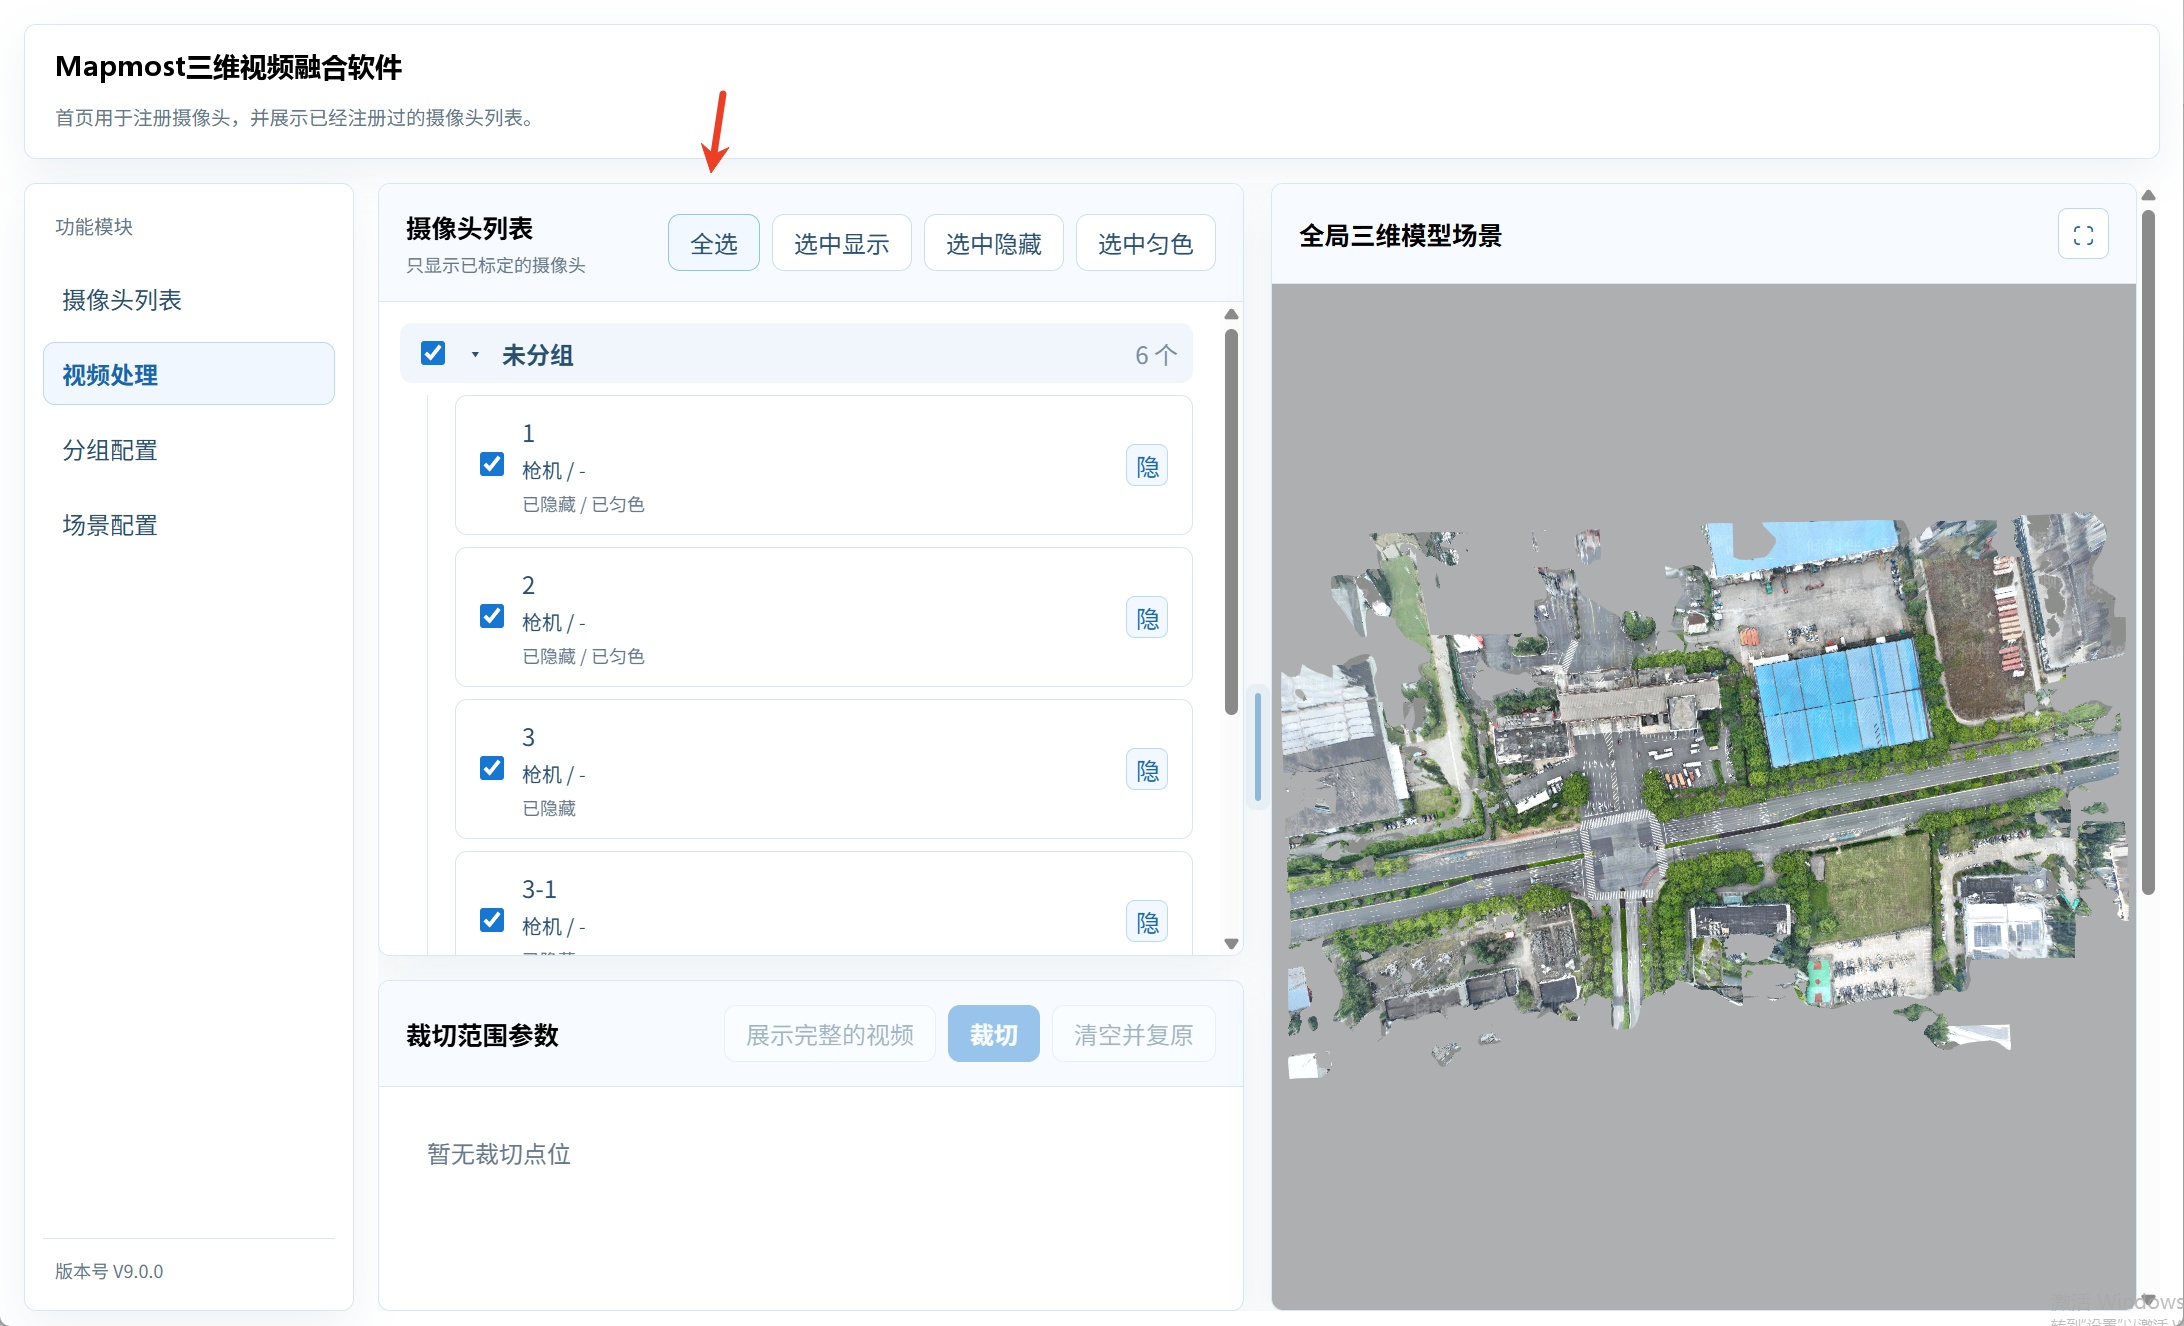Click the 未分组 group title
This screenshot has height=1326, width=2184.
[x=538, y=355]
